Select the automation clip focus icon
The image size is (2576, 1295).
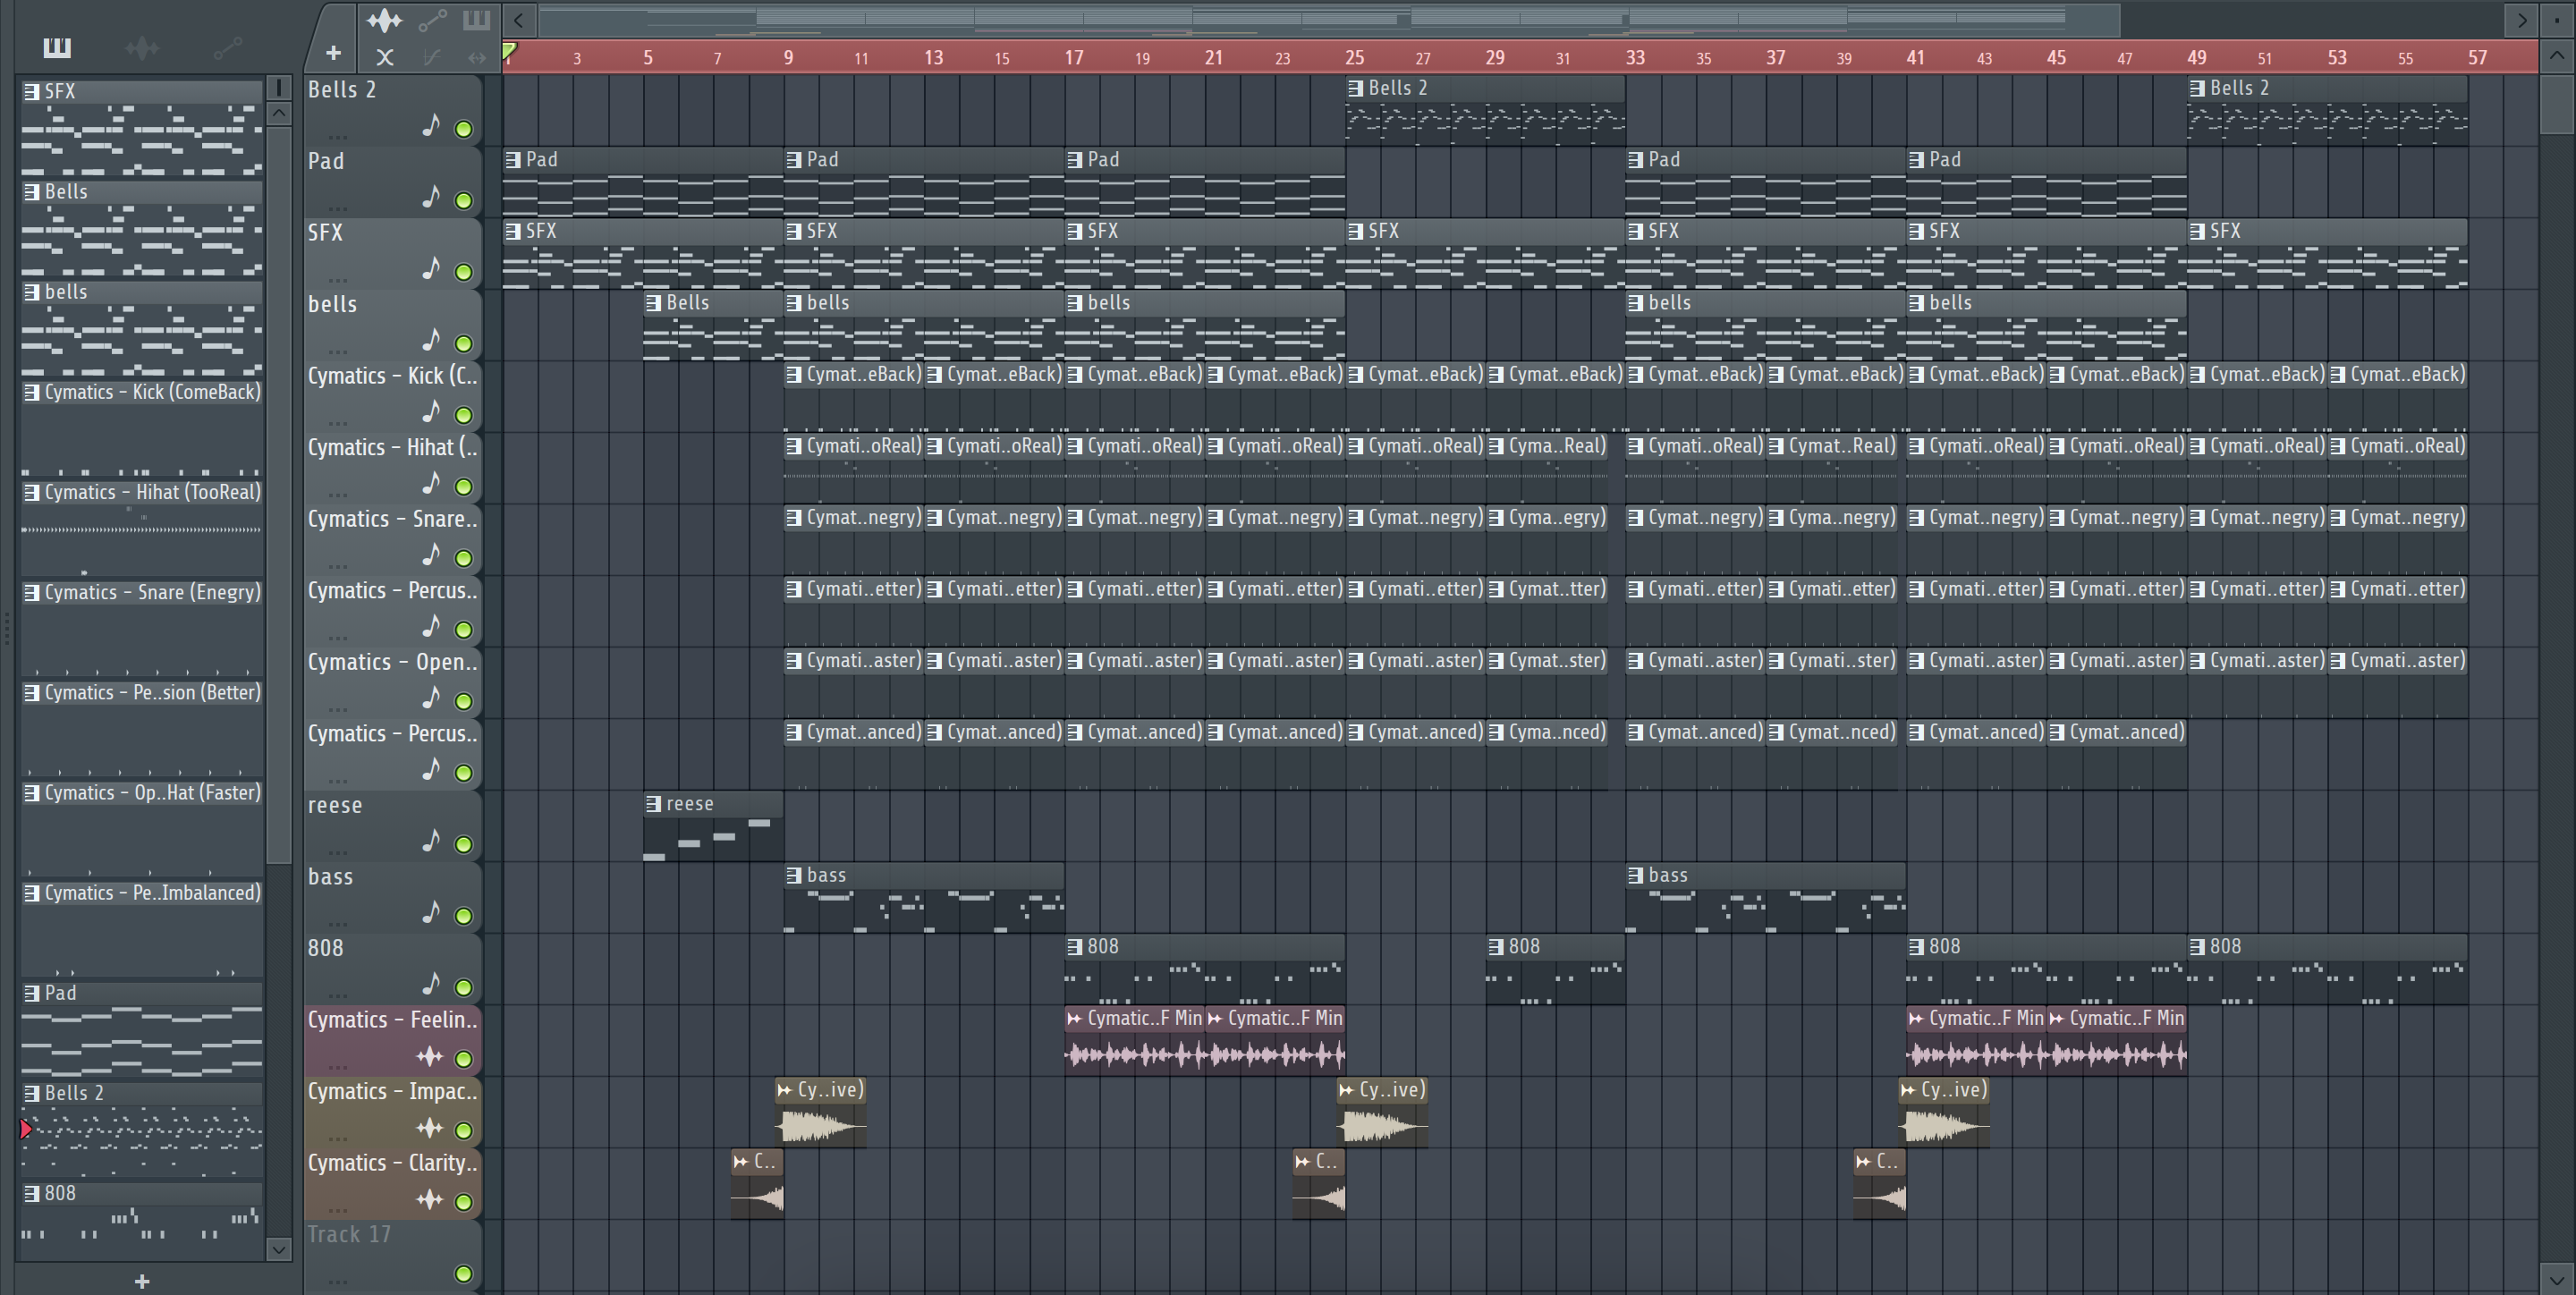(431, 20)
